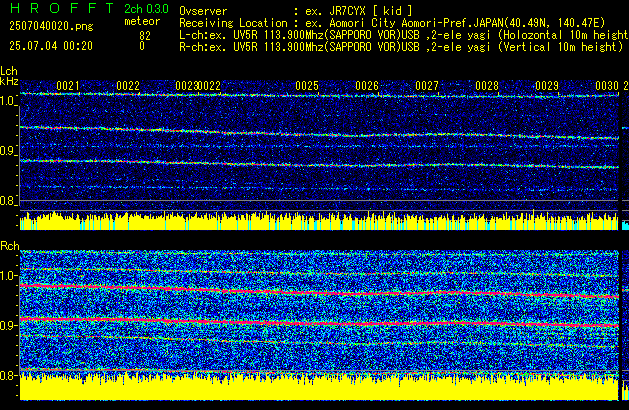Click the 0030 time marker
The width and height of the screenshot is (629, 410).
pyautogui.click(x=607, y=86)
